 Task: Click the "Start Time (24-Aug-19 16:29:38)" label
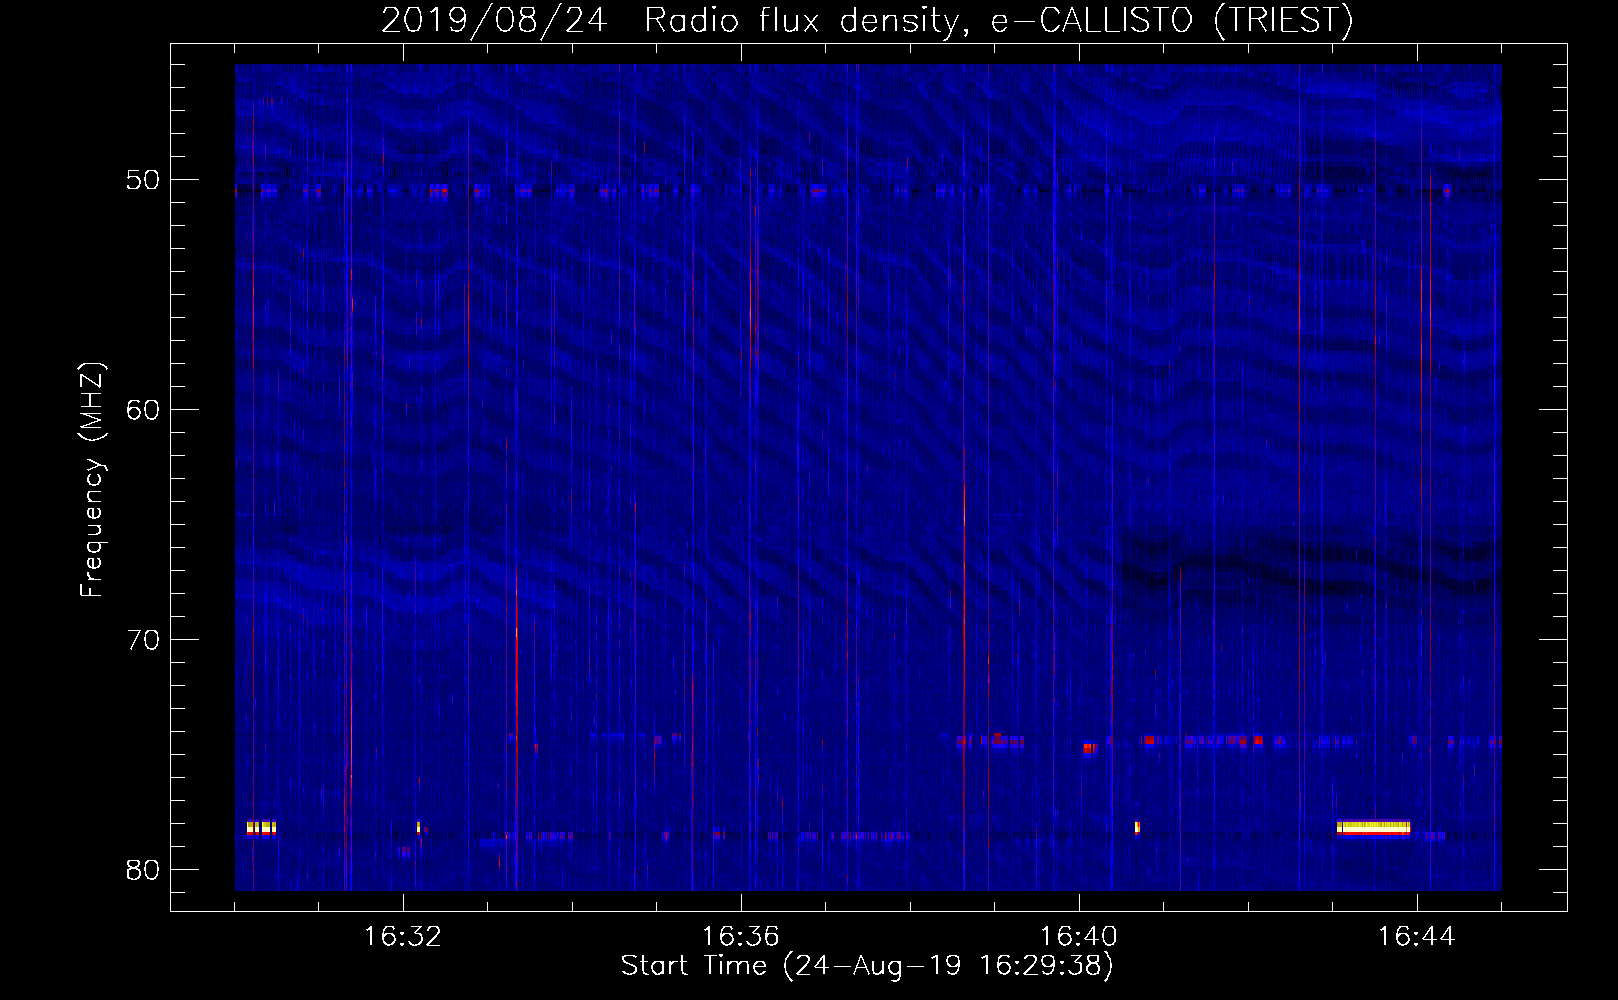coord(867,966)
